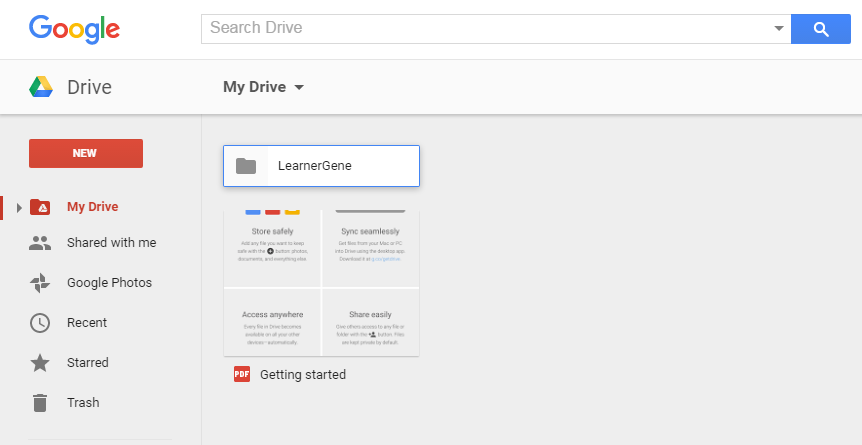Screen dimensions: 862x445
Task: Click the Trash bin icon
Action: tap(40, 403)
